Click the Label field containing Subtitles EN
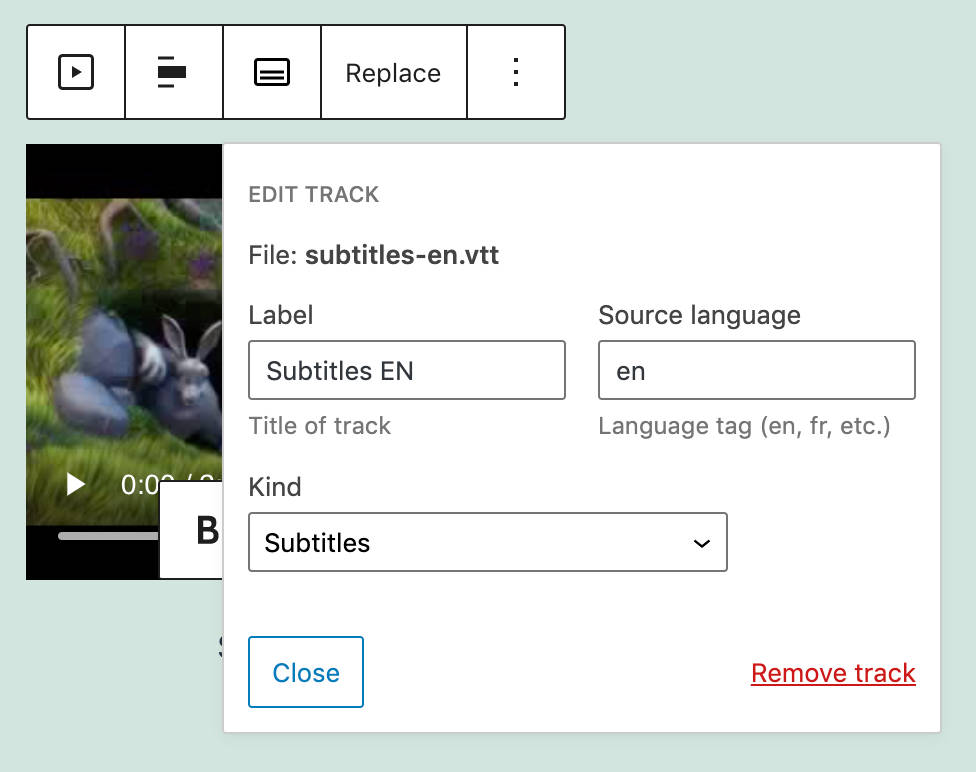This screenshot has height=772, width=976. pyautogui.click(x=406, y=370)
